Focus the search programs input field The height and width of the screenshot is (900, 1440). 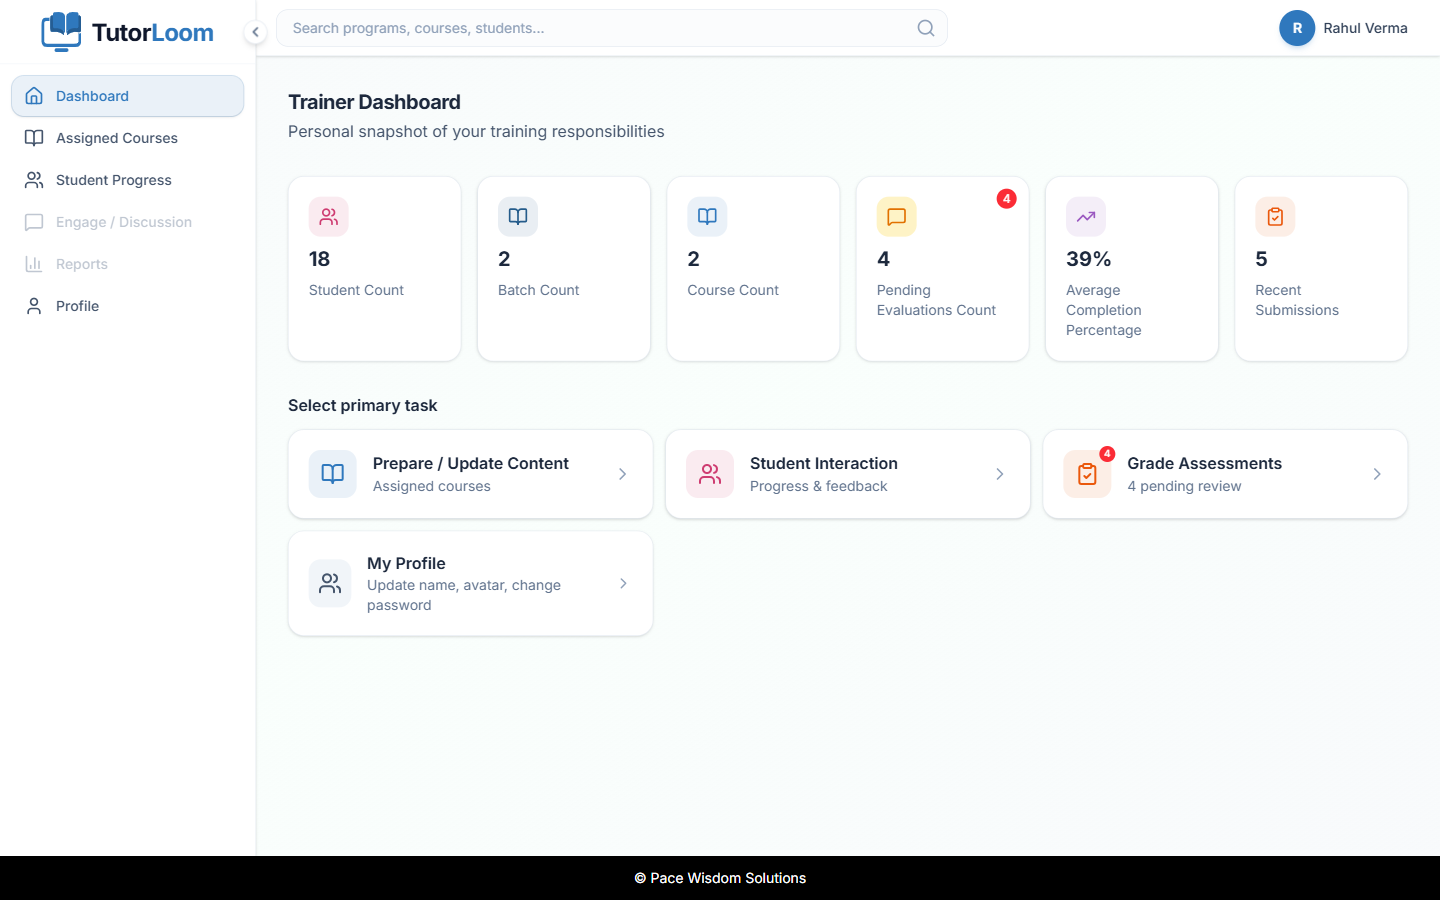(x=611, y=28)
